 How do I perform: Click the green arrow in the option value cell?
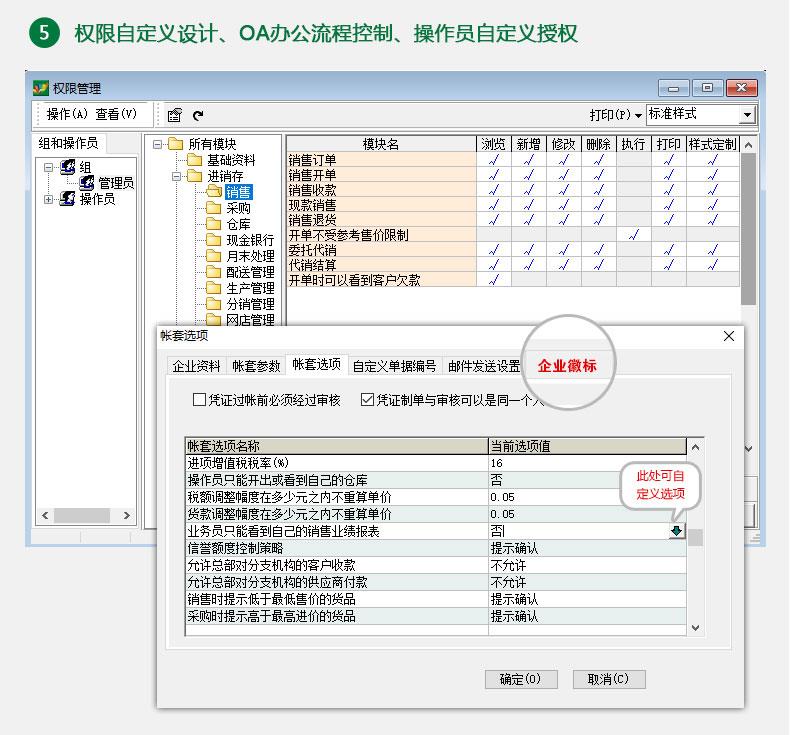pos(677,531)
